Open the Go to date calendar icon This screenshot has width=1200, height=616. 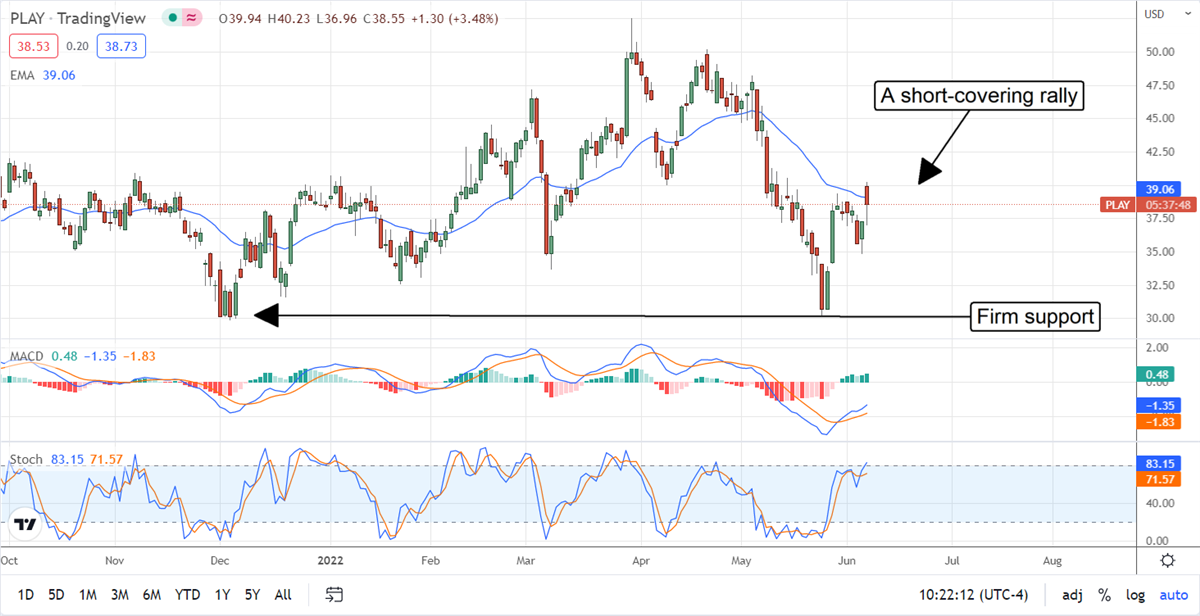335,595
